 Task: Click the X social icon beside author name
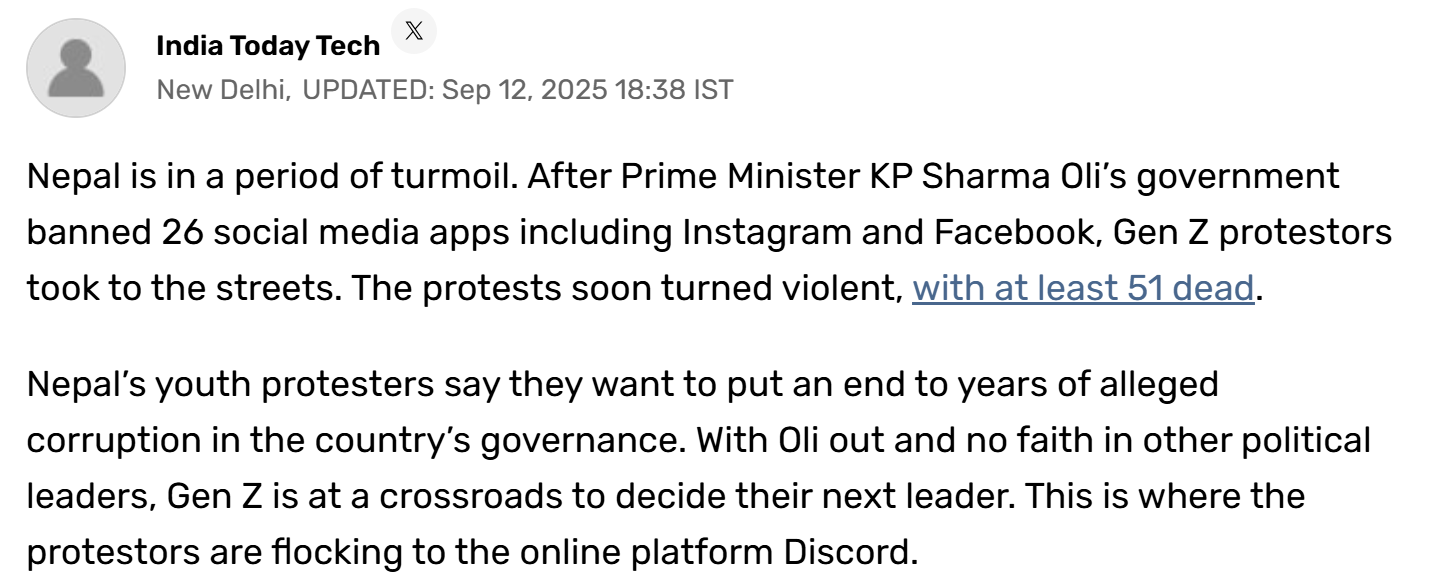[414, 33]
